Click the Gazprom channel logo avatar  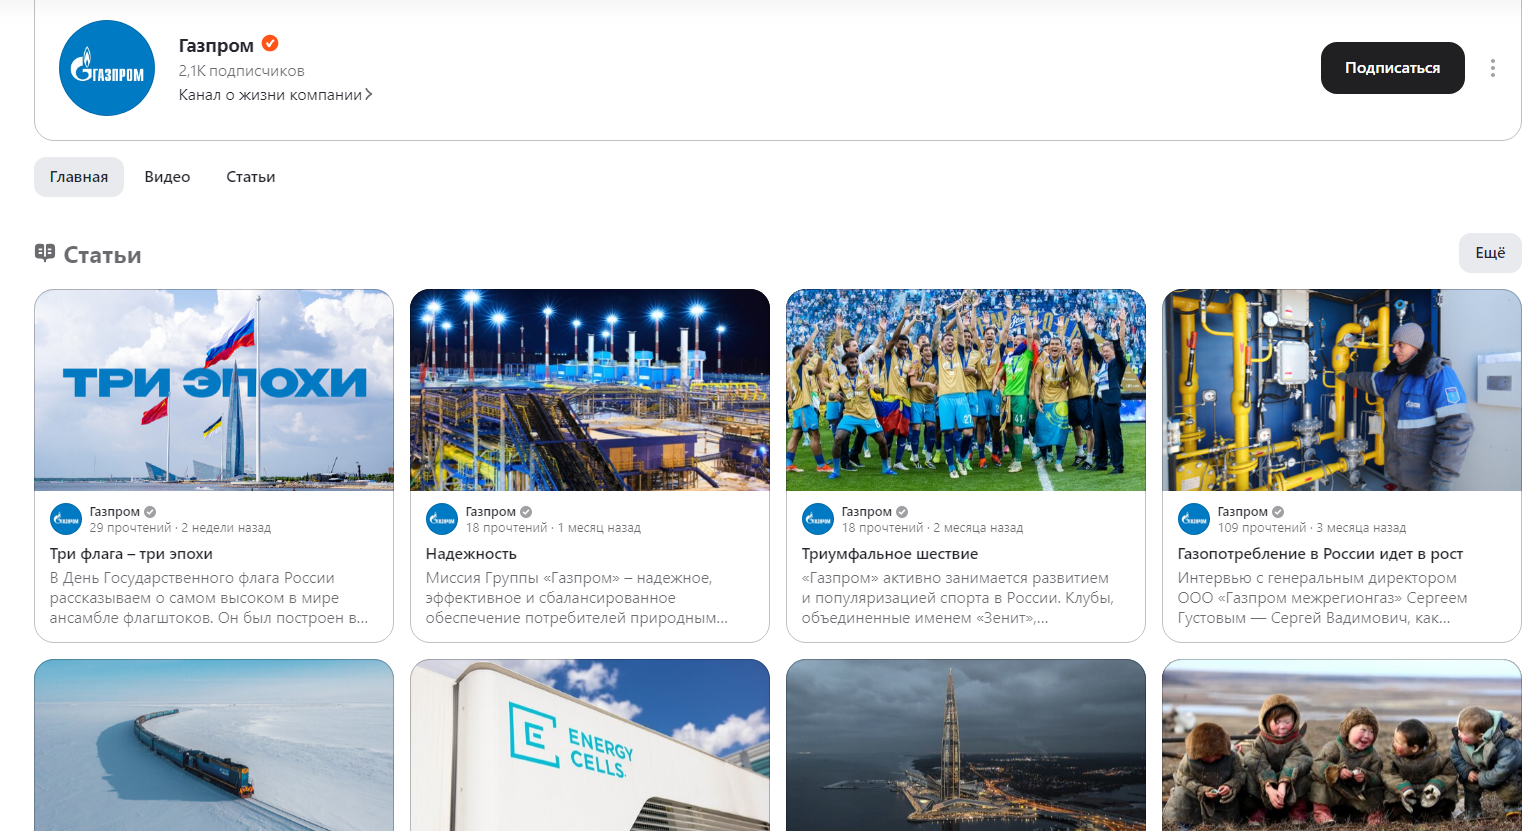point(107,68)
